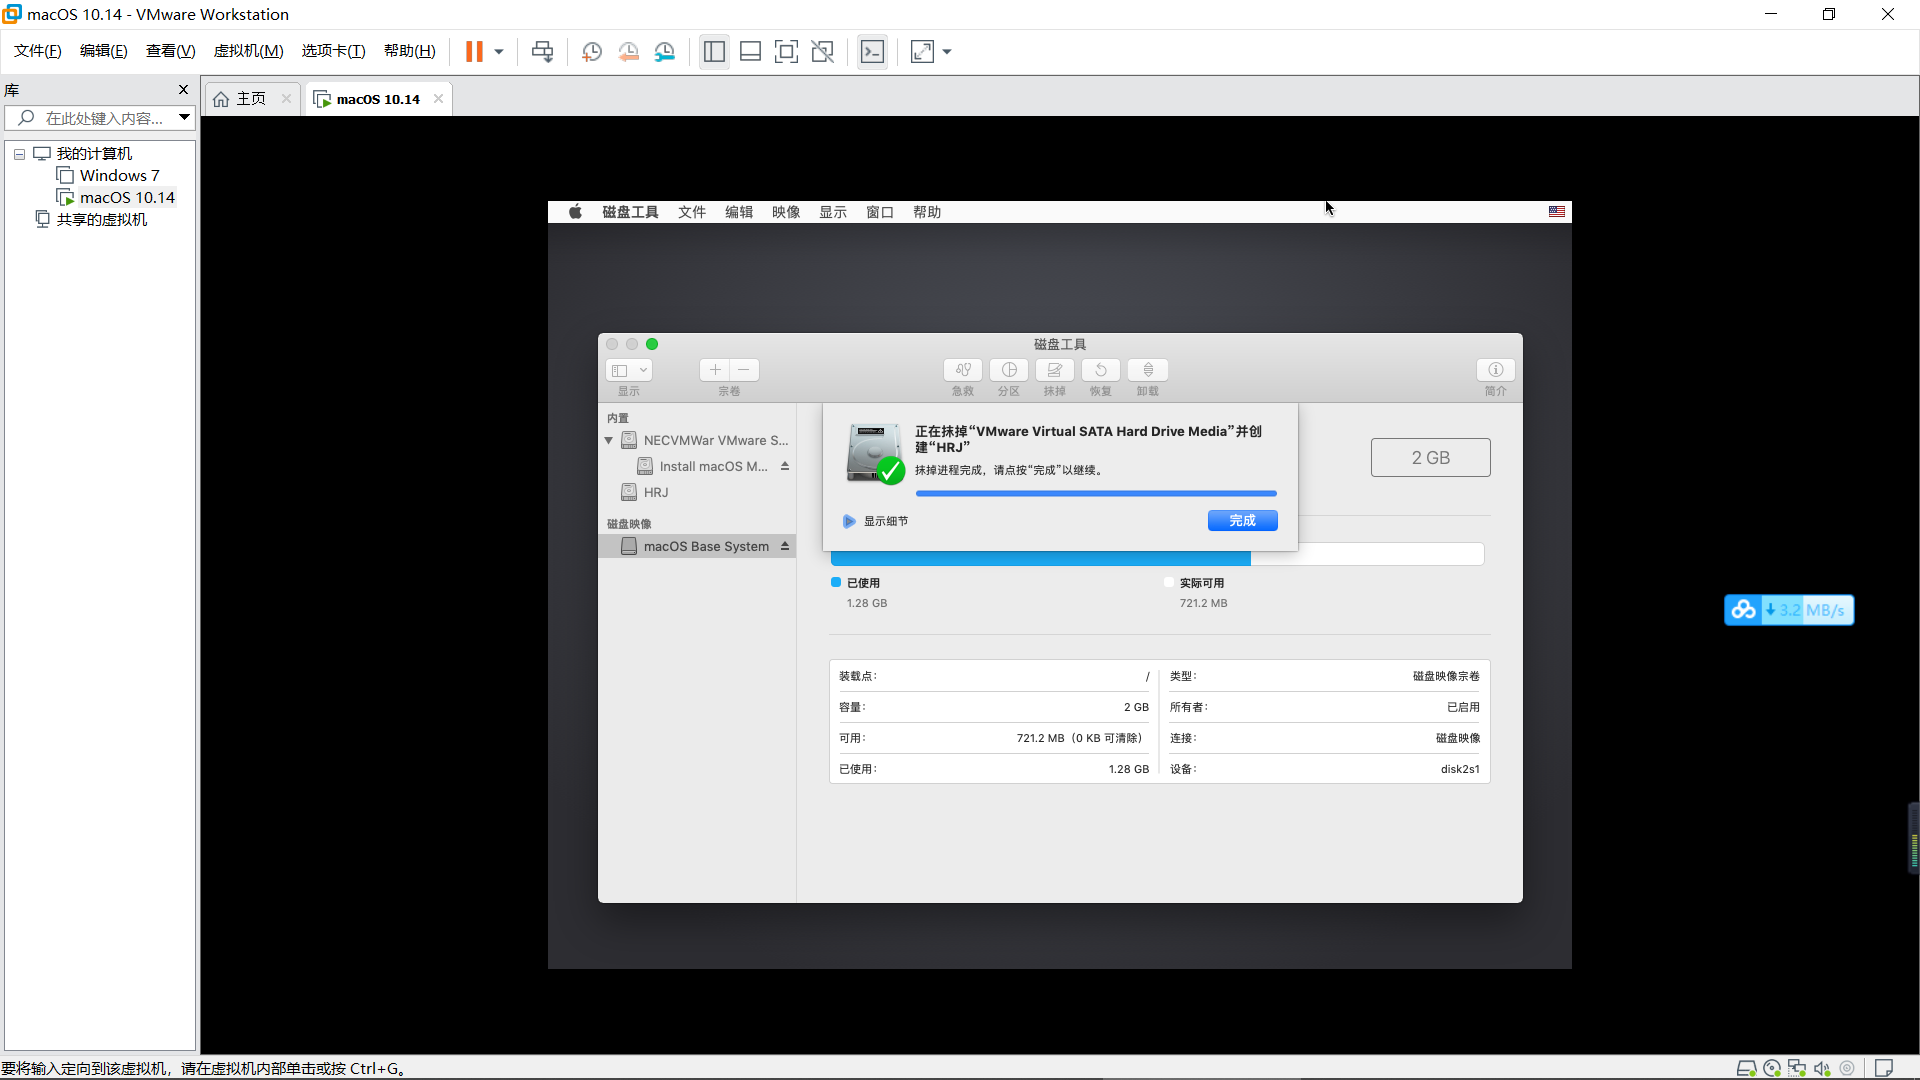Open the snapshot manager icon
This screenshot has width=1920, height=1080.
click(x=665, y=52)
